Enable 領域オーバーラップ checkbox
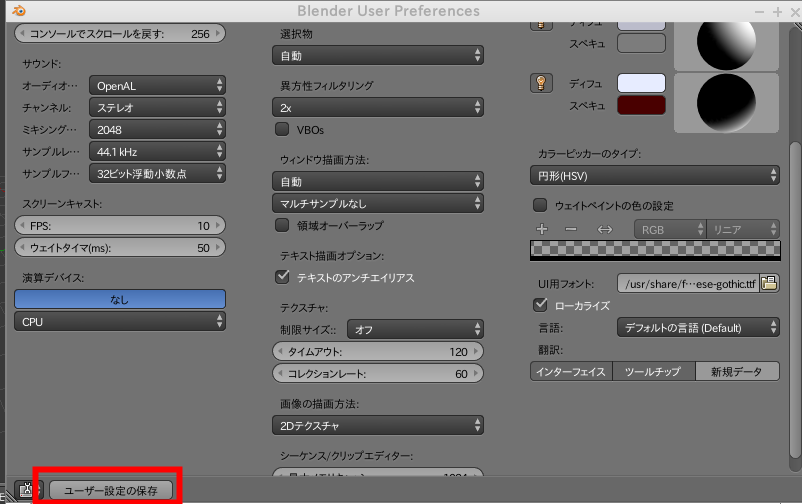The image size is (802, 504). click(x=282, y=225)
